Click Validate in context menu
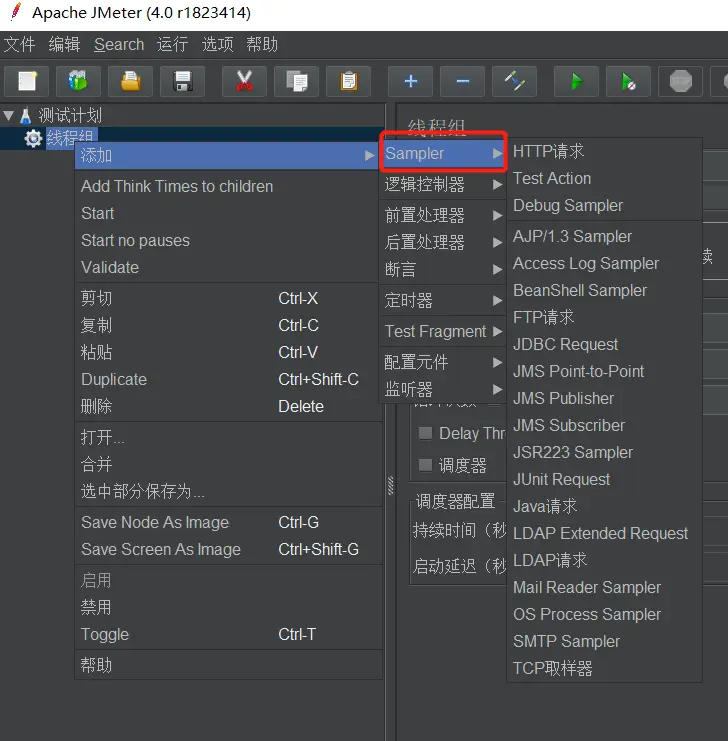 coord(227,267)
